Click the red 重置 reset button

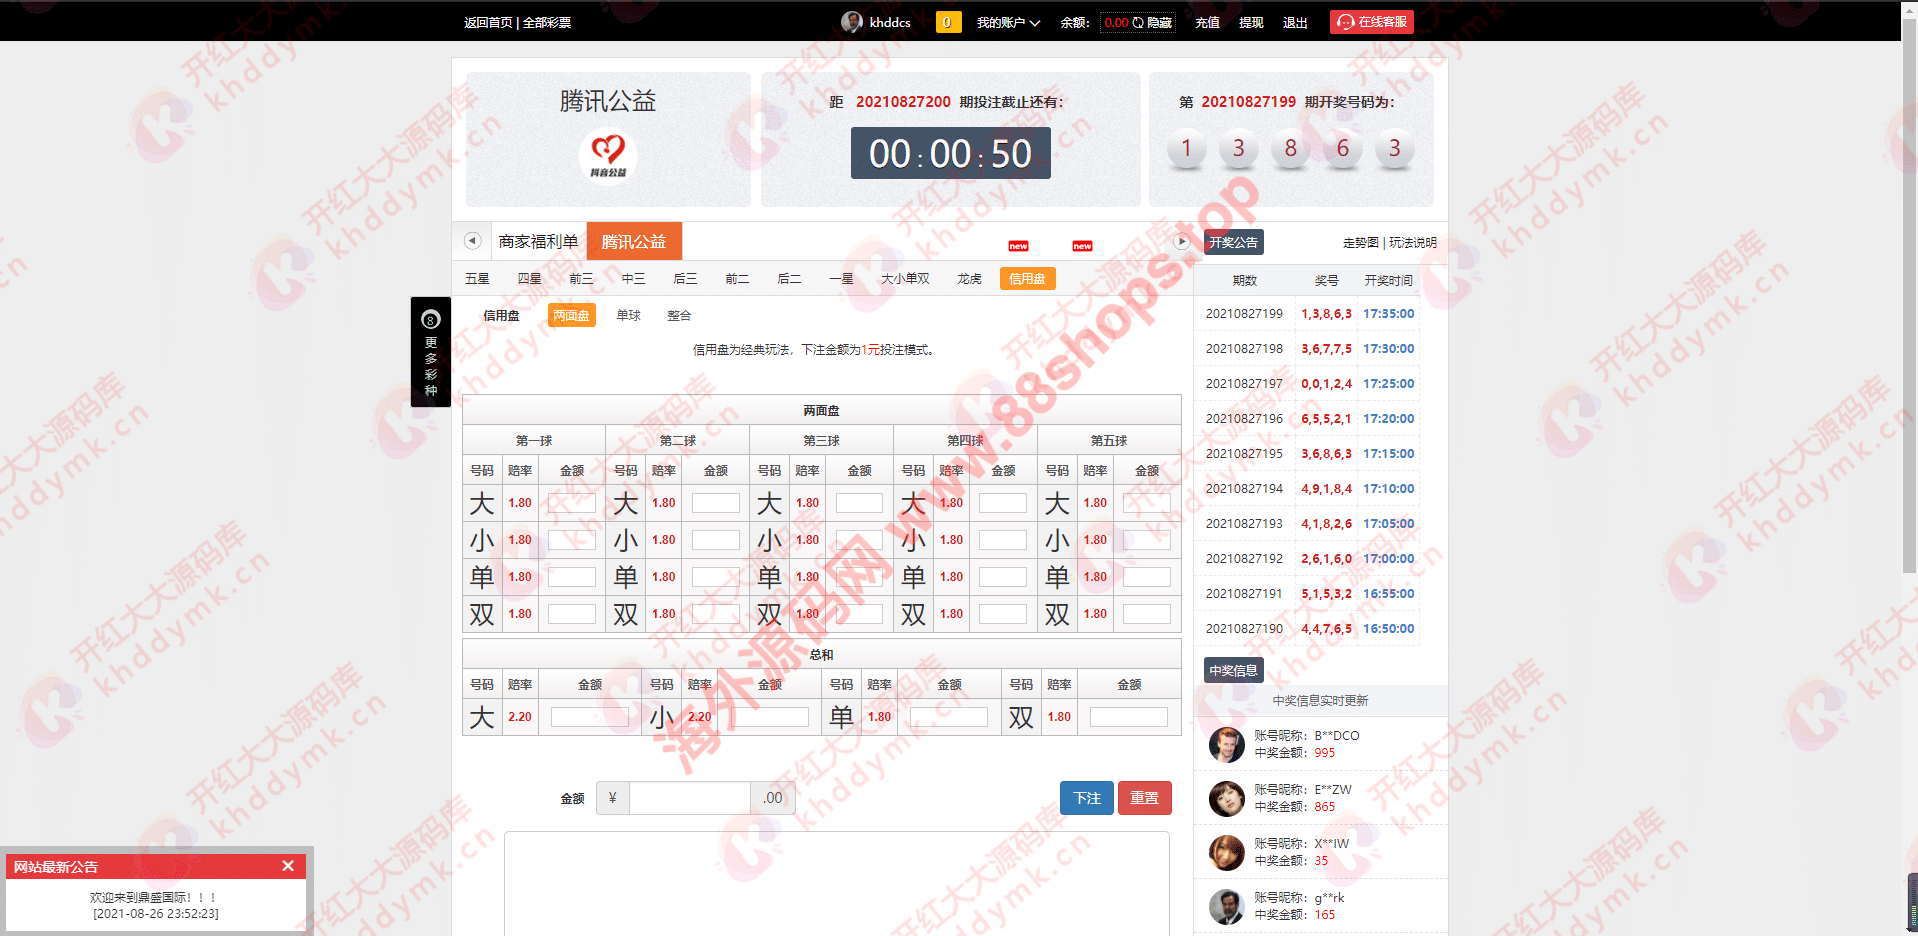tap(1144, 798)
